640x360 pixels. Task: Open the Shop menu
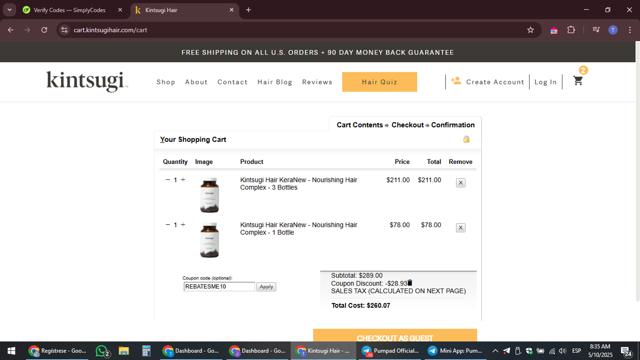tap(166, 82)
